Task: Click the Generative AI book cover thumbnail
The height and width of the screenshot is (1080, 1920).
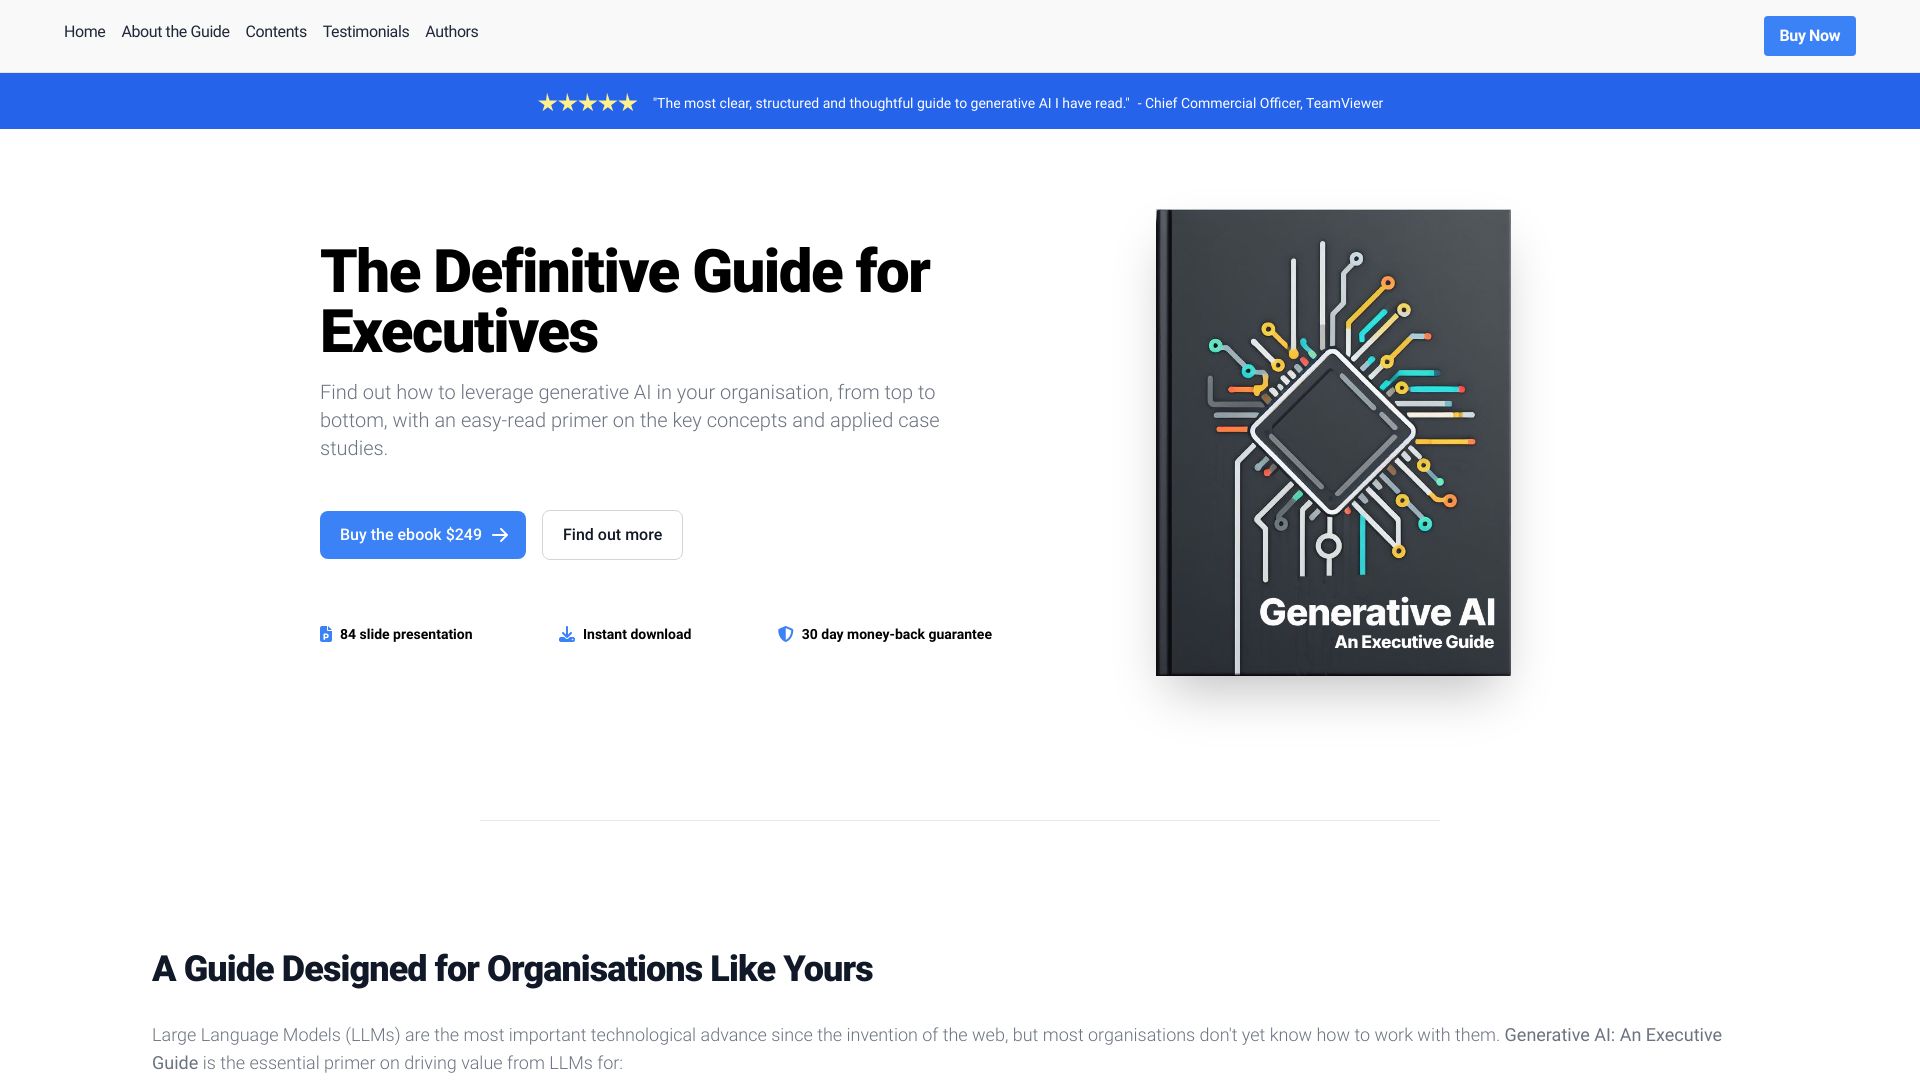Action: [x=1331, y=440]
